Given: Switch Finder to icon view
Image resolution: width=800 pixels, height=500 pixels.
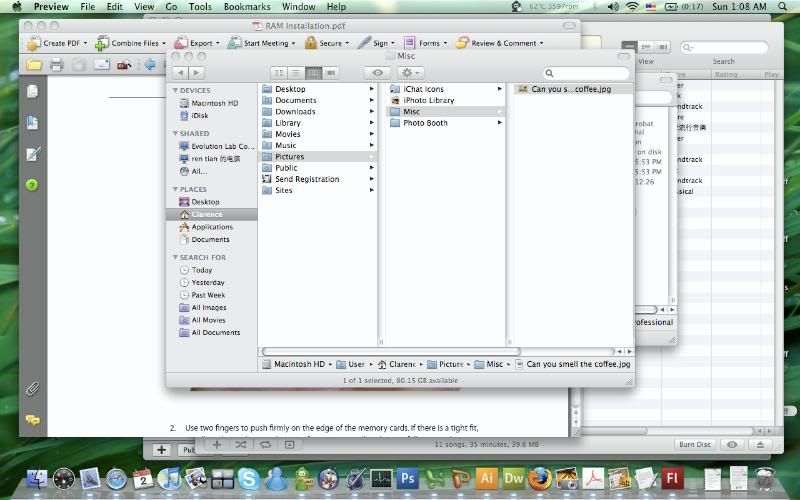Looking at the screenshot, I should click(x=279, y=73).
